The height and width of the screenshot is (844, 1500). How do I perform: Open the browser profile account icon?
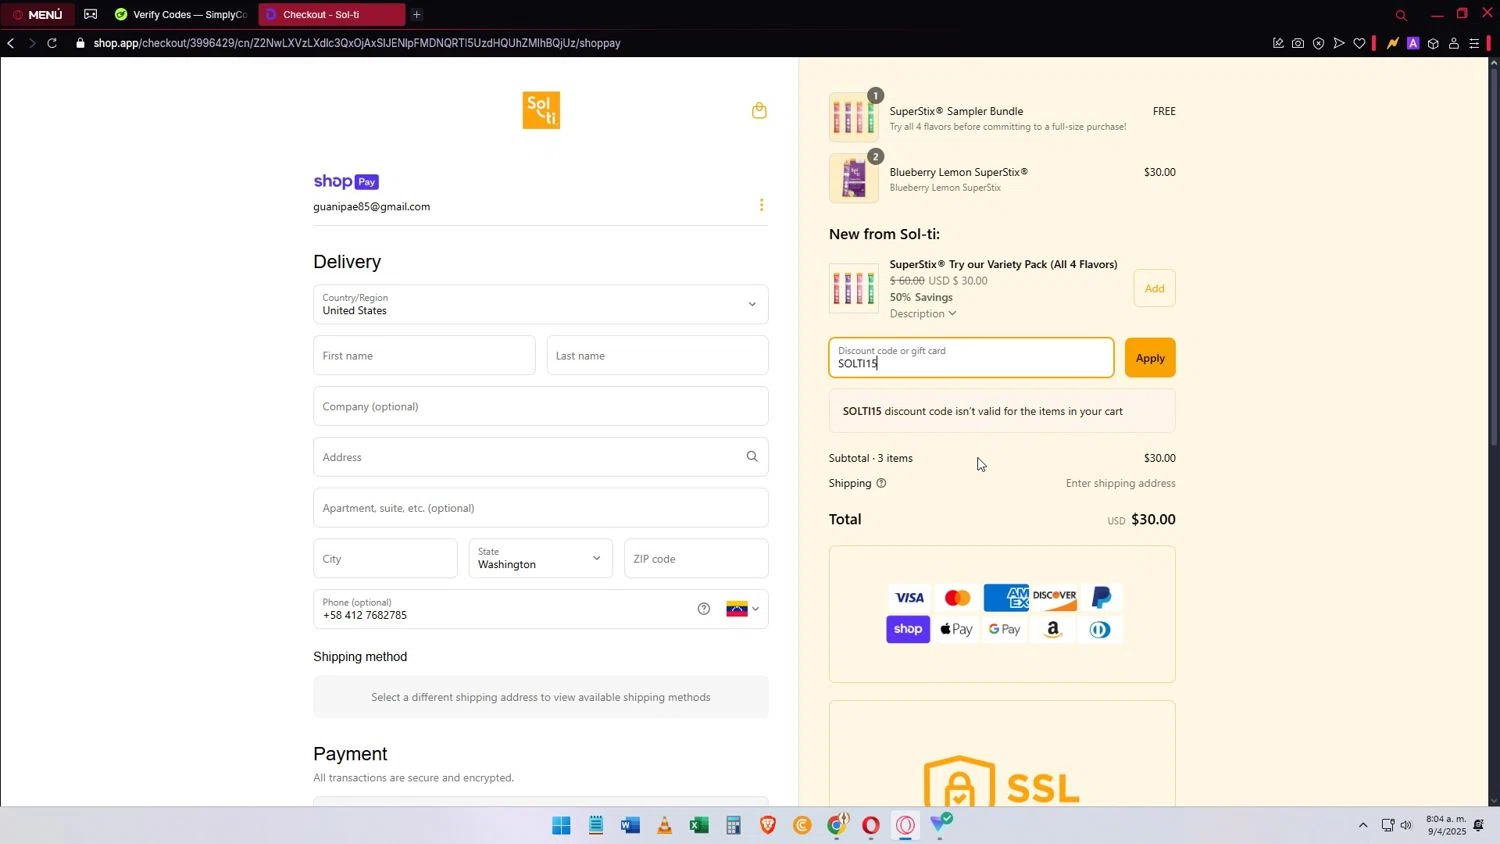pyautogui.click(x=1454, y=43)
